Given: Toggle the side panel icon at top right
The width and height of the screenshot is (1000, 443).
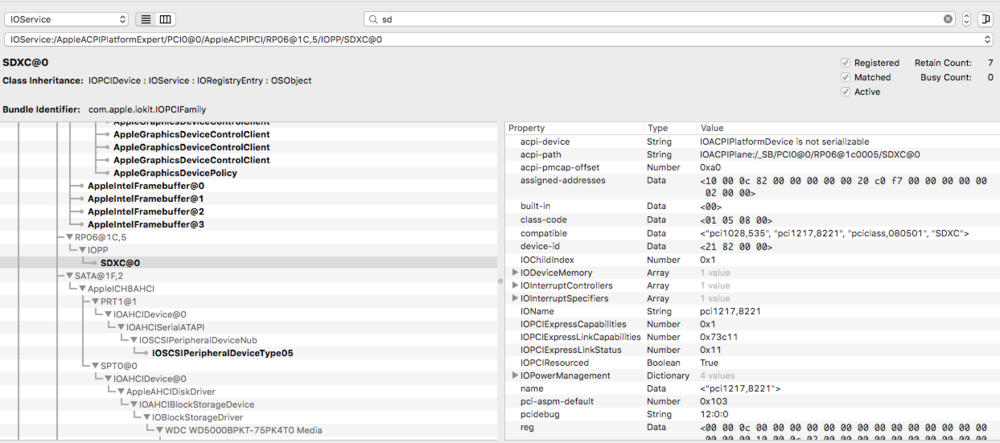Looking at the screenshot, I should tap(986, 19).
